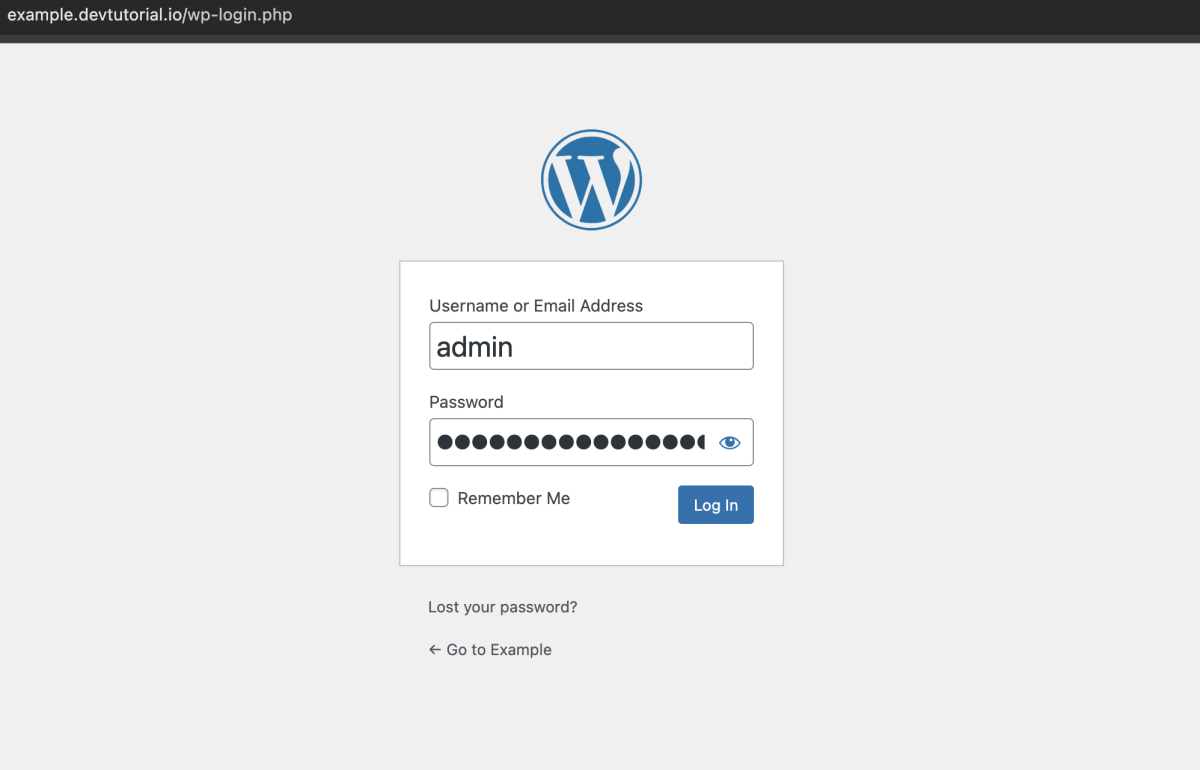Click the URL in the address bar
Screen dimensions: 1200x770
point(150,16)
